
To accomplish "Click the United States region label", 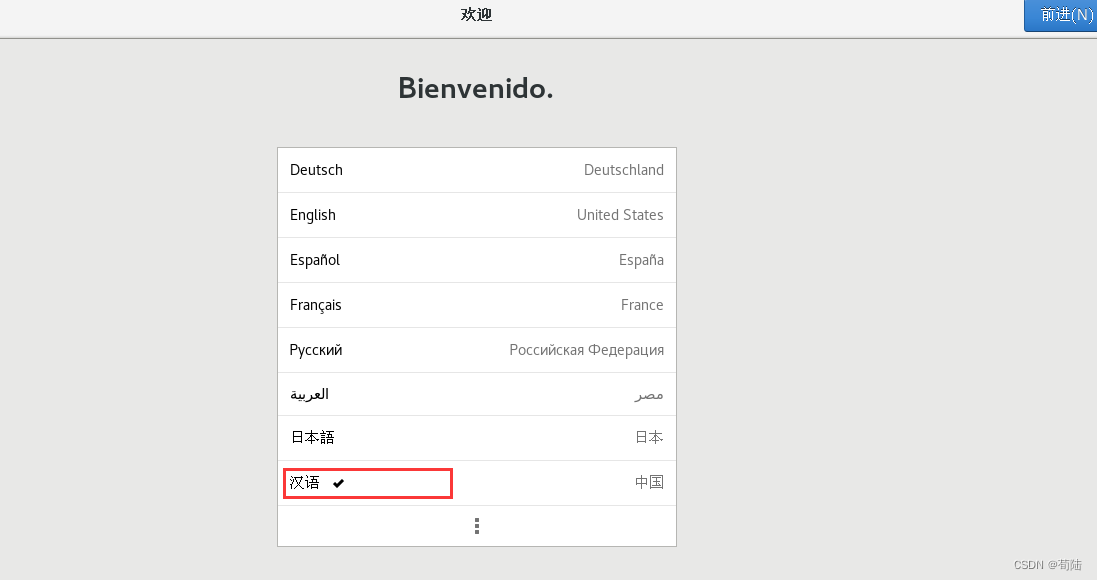I will pyautogui.click(x=620, y=215).
